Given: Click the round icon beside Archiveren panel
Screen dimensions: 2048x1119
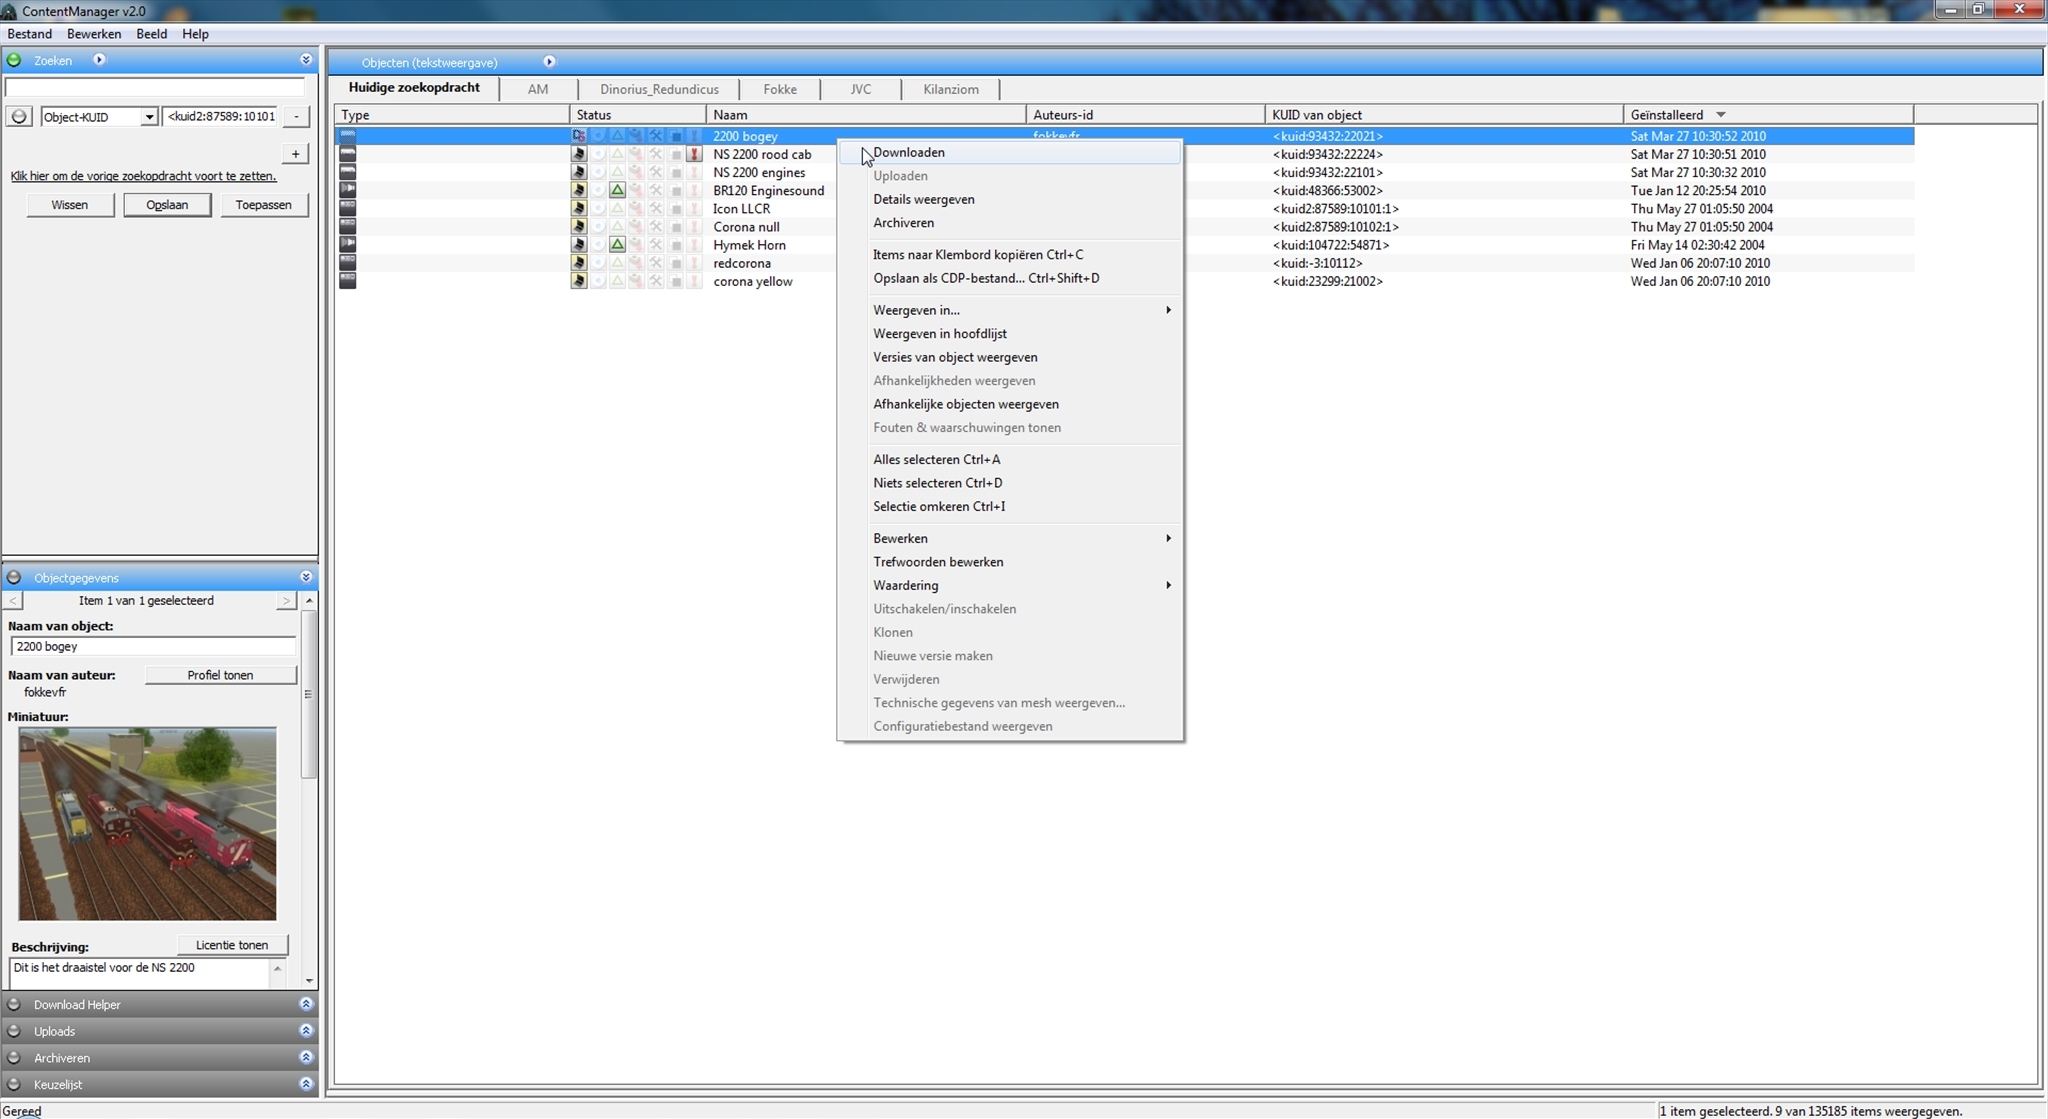Looking at the screenshot, I should click(x=14, y=1058).
